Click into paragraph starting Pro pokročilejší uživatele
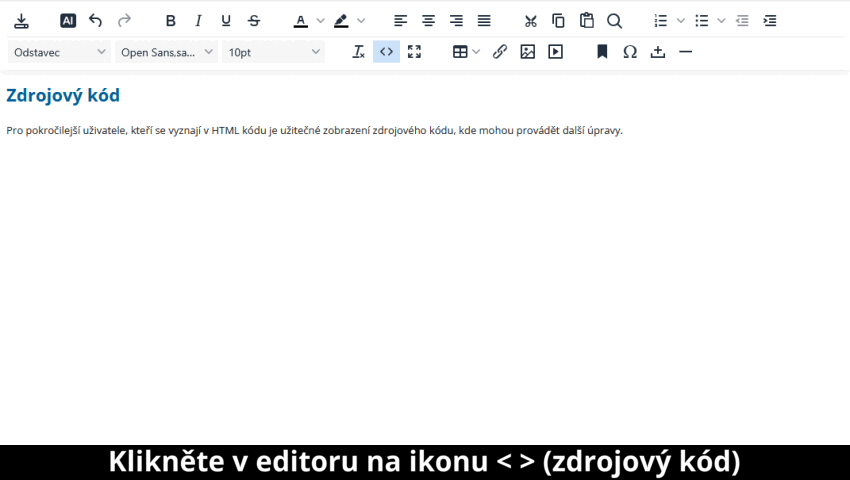Image resolution: width=850 pixels, height=480 pixels. point(314,131)
